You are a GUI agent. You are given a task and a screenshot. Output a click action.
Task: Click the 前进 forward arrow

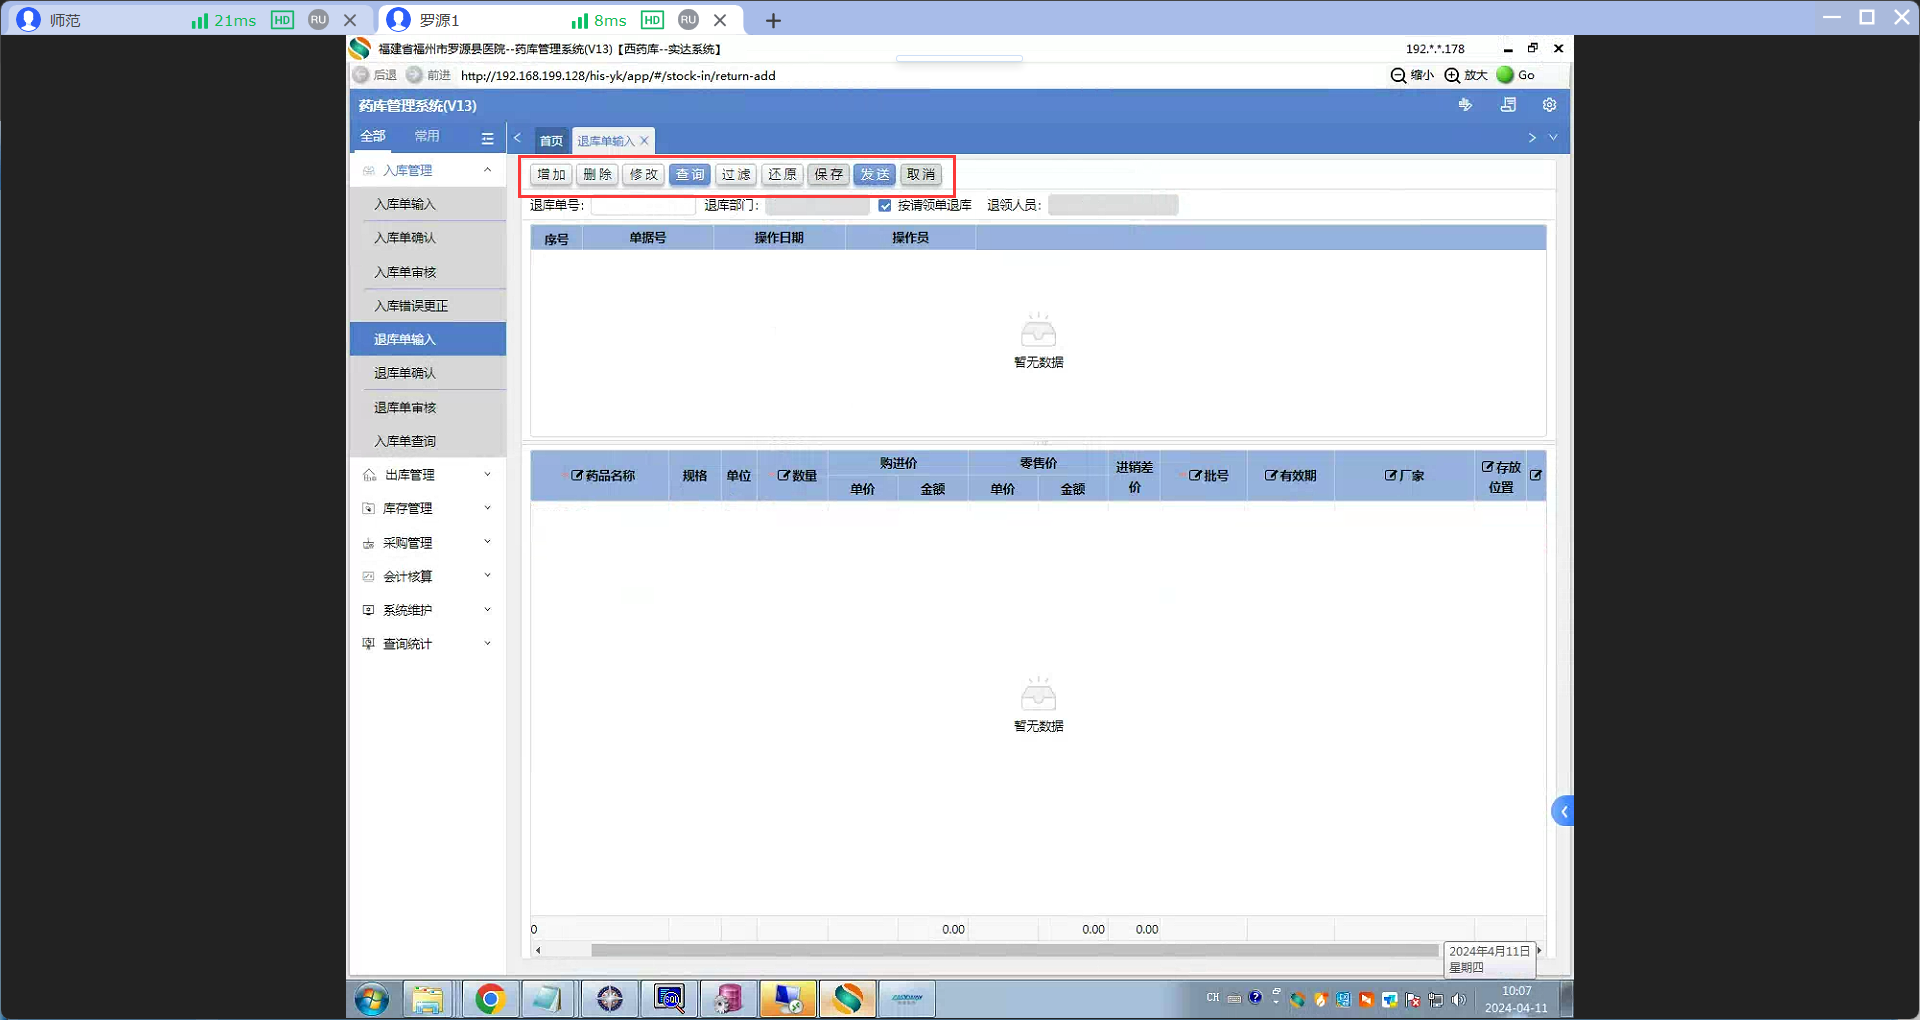point(414,75)
